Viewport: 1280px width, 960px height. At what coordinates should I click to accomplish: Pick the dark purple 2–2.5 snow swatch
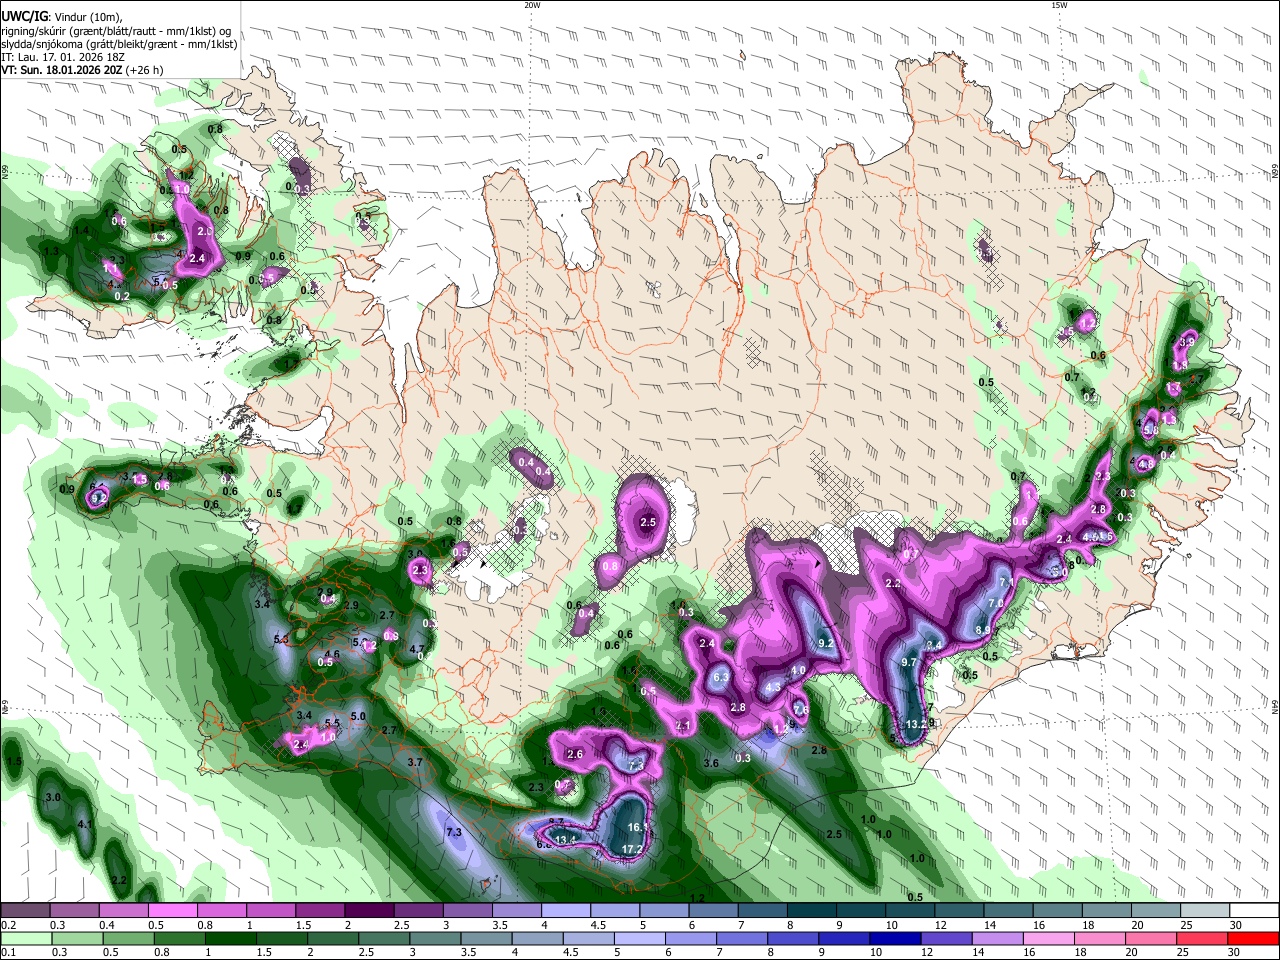(369, 911)
